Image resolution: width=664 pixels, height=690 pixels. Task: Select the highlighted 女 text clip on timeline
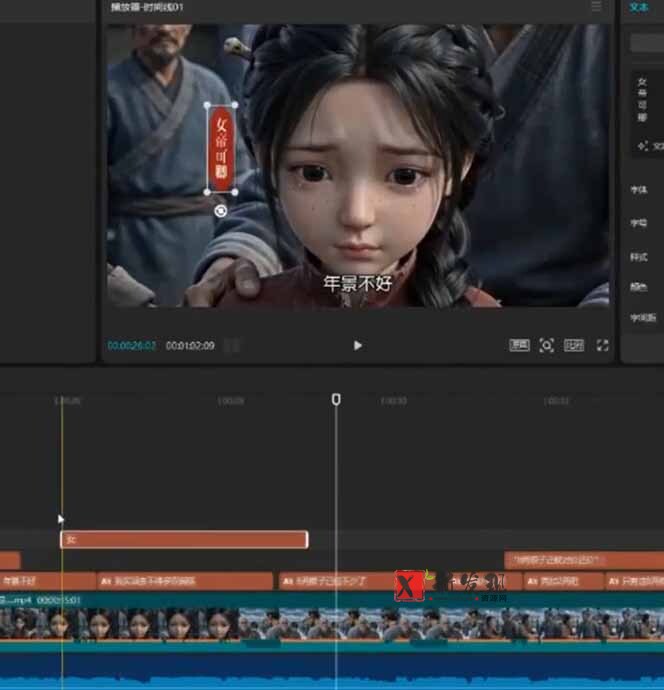point(184,540)
